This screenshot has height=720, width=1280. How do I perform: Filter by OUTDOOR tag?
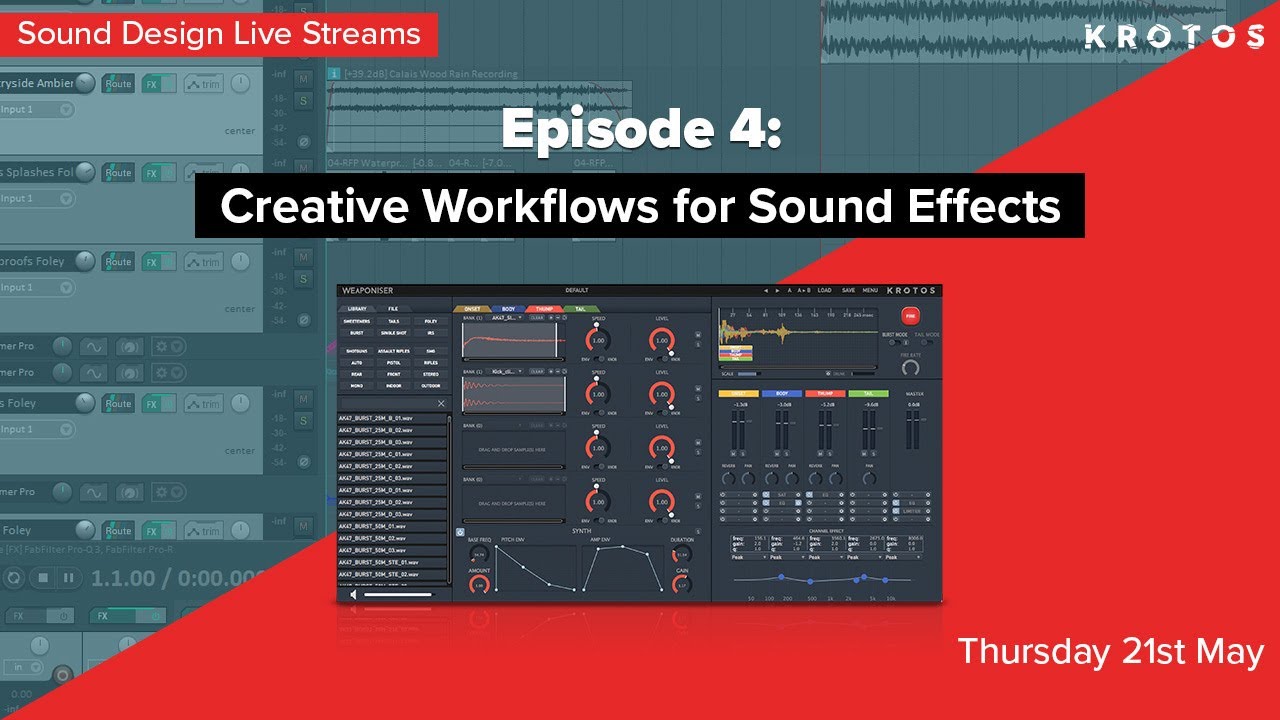(x=431, y=386)
